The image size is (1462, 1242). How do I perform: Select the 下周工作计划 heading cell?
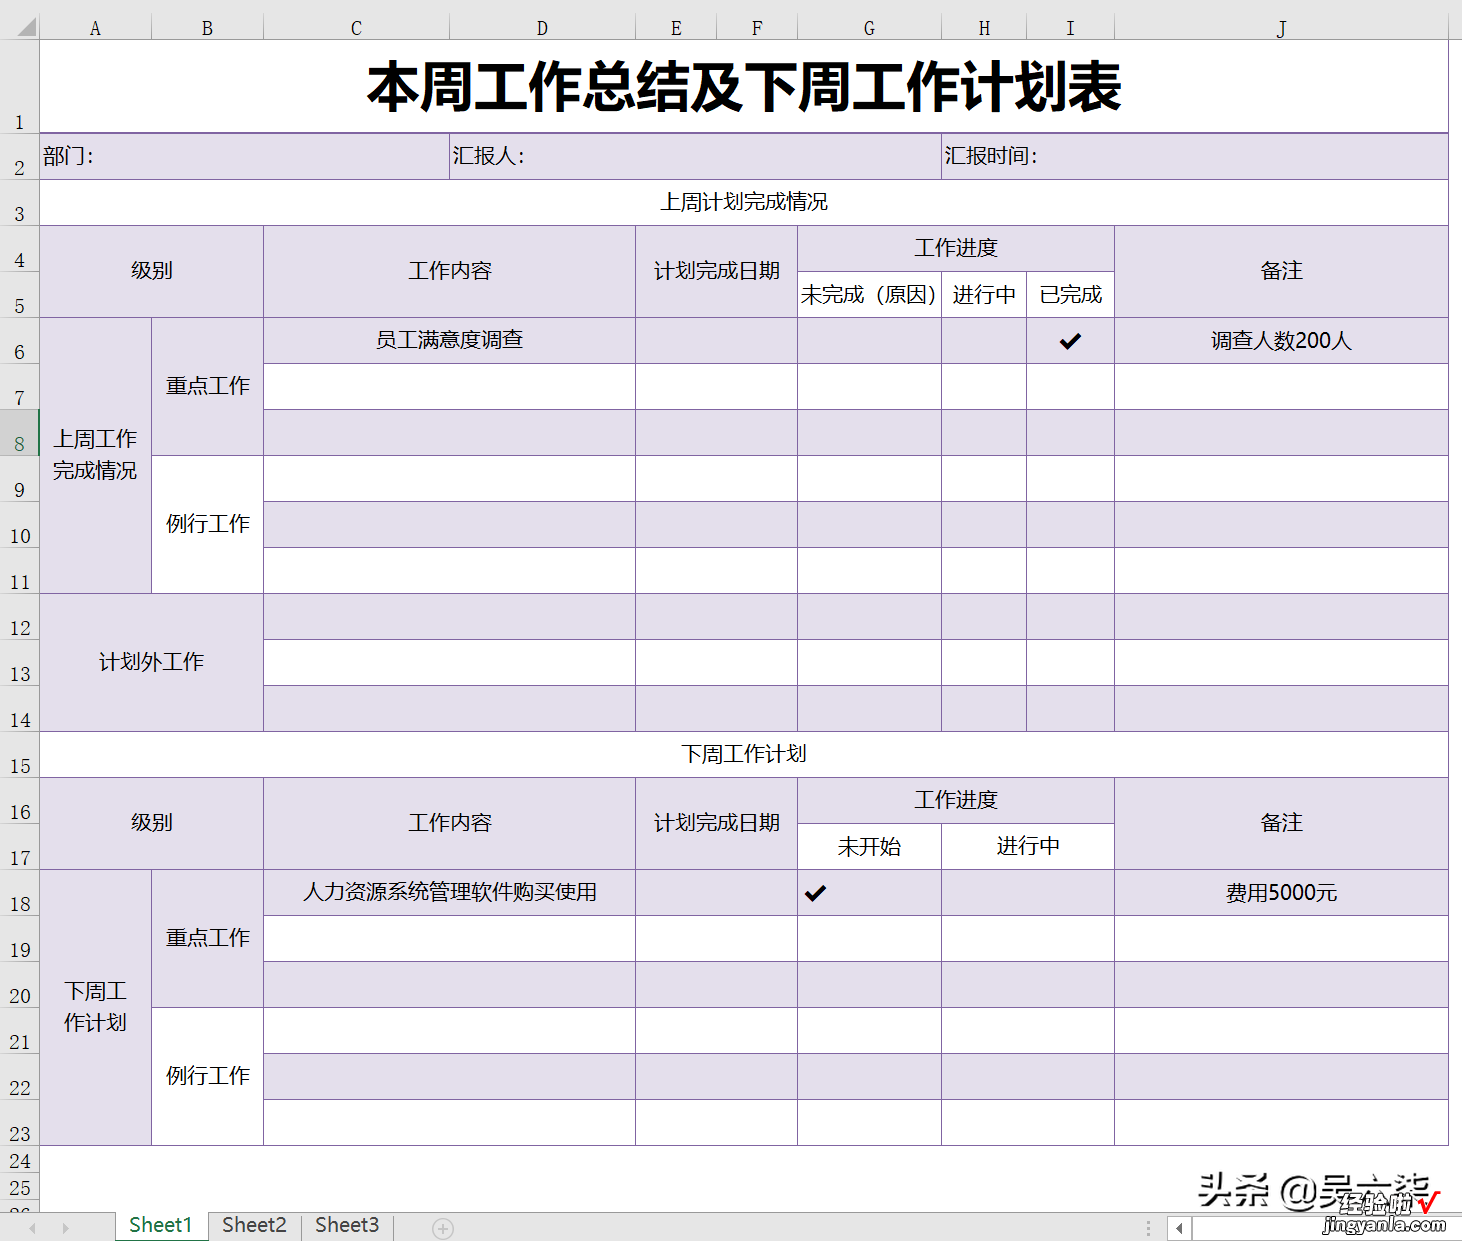(x=744, y=755)
